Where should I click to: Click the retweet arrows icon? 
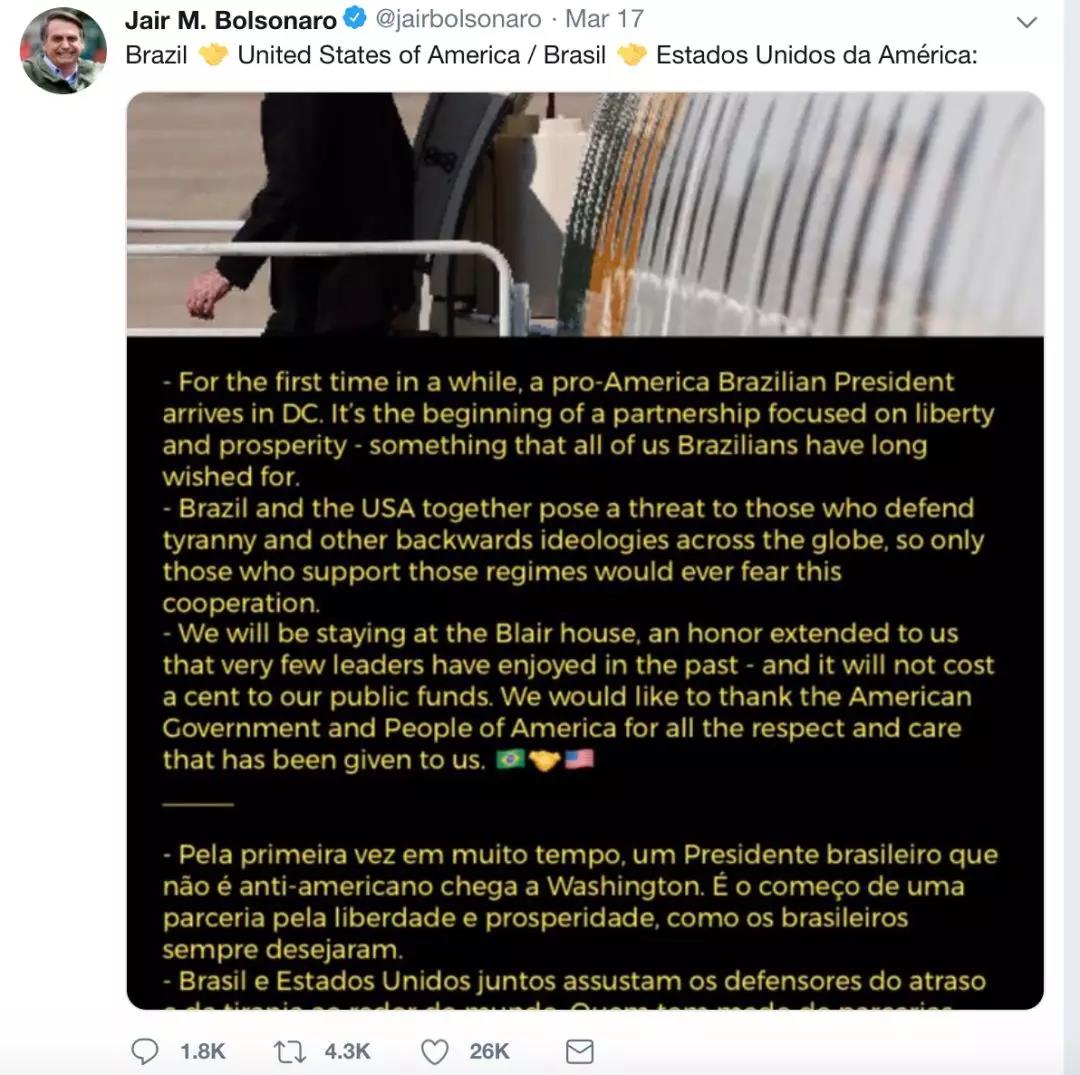click(290, 1052)
